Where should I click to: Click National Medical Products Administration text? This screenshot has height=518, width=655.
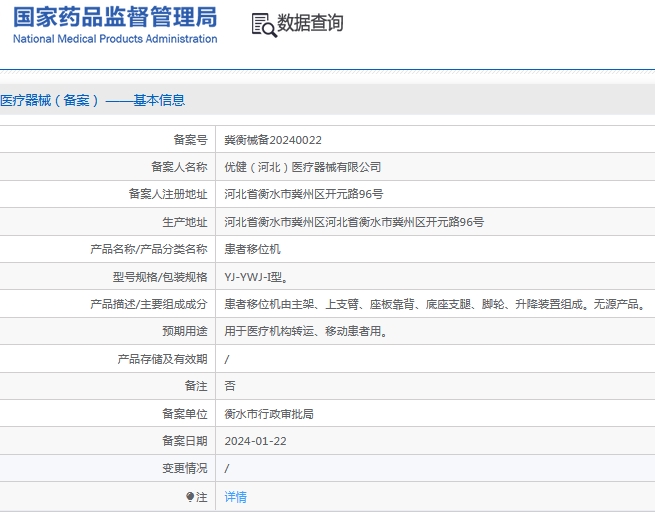(115, 39)
